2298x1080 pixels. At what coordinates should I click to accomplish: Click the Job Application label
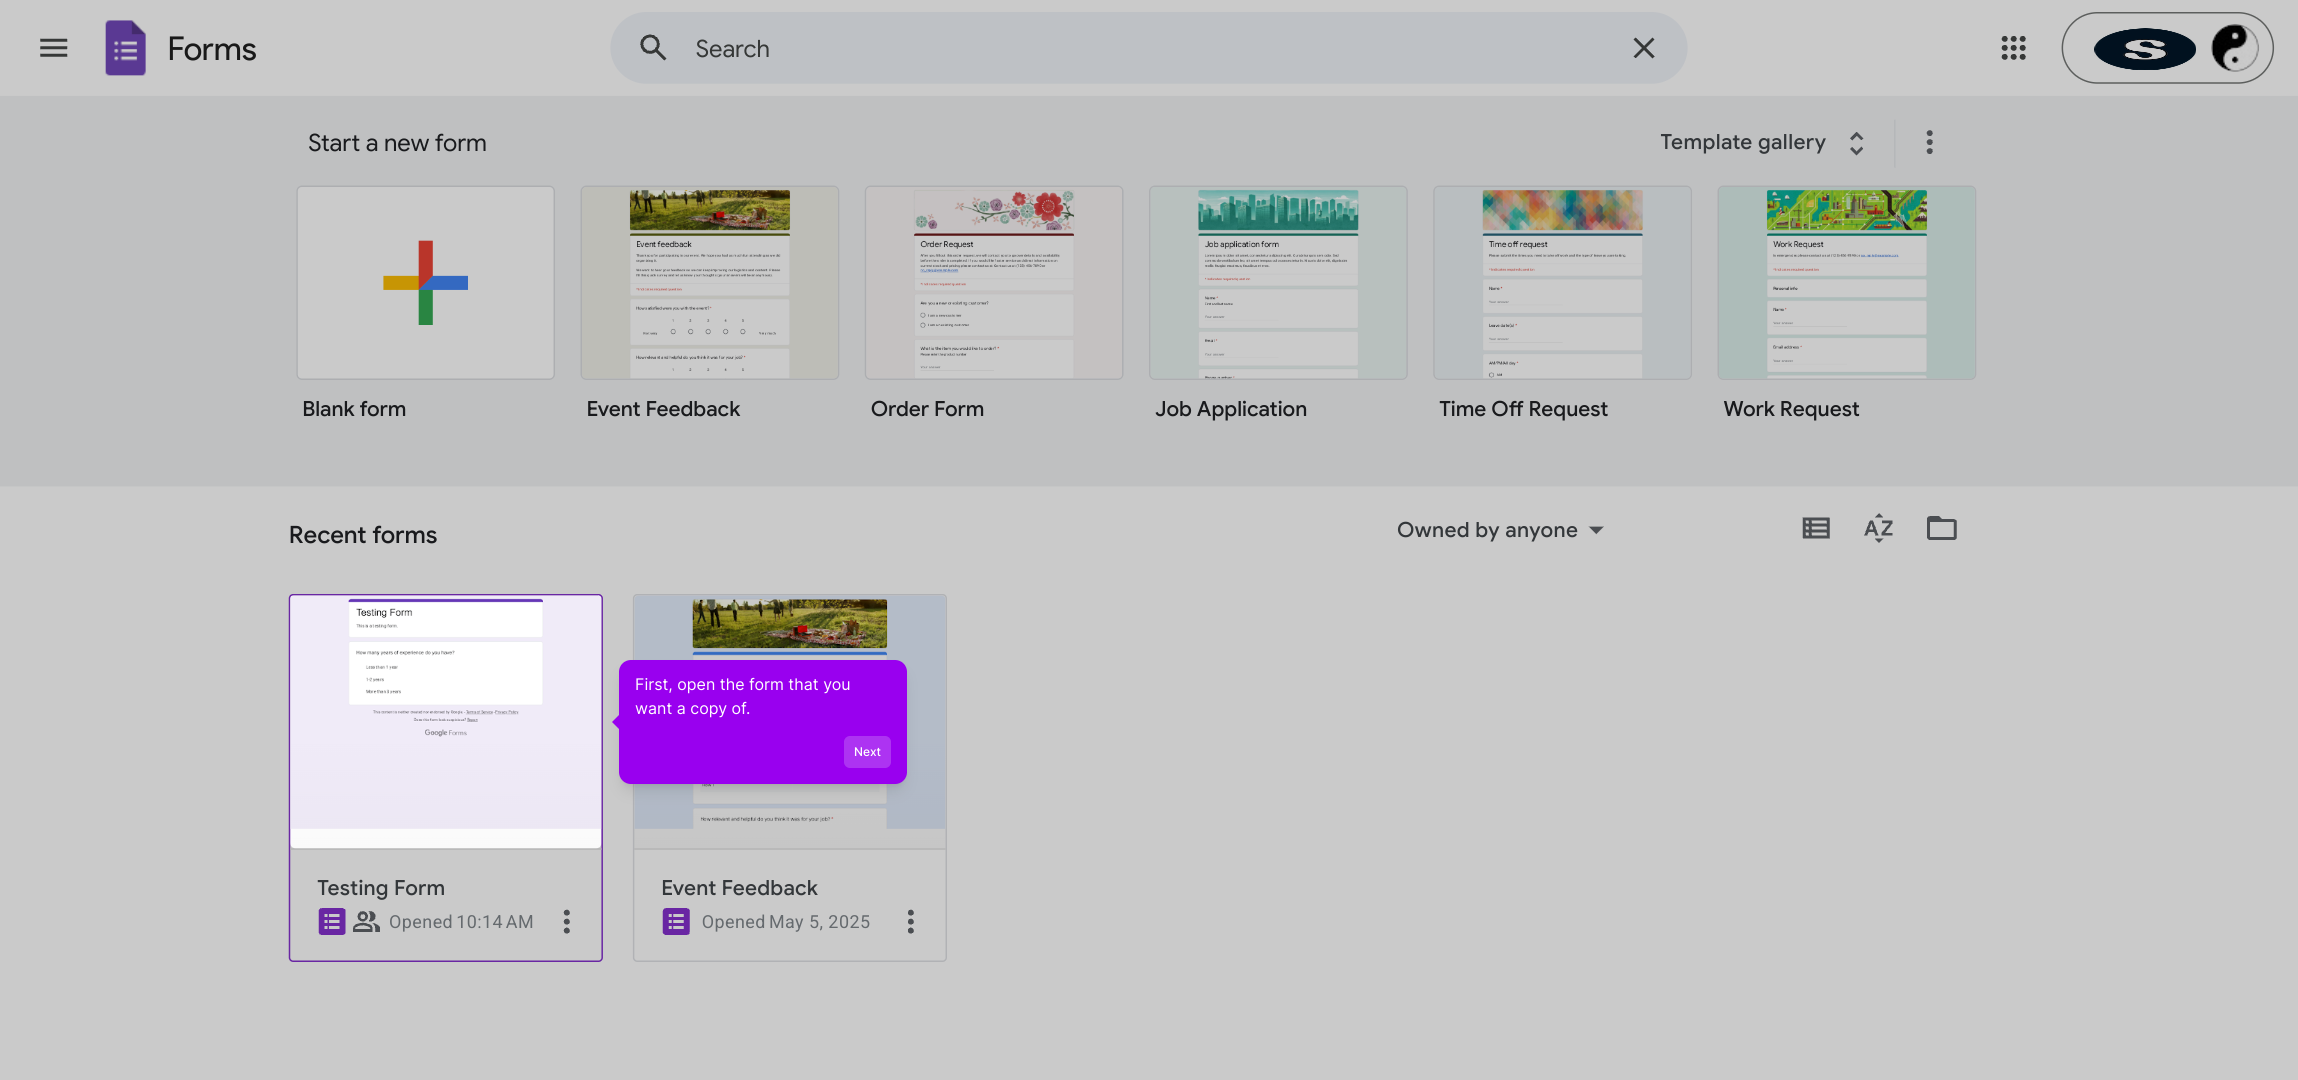1231,409
